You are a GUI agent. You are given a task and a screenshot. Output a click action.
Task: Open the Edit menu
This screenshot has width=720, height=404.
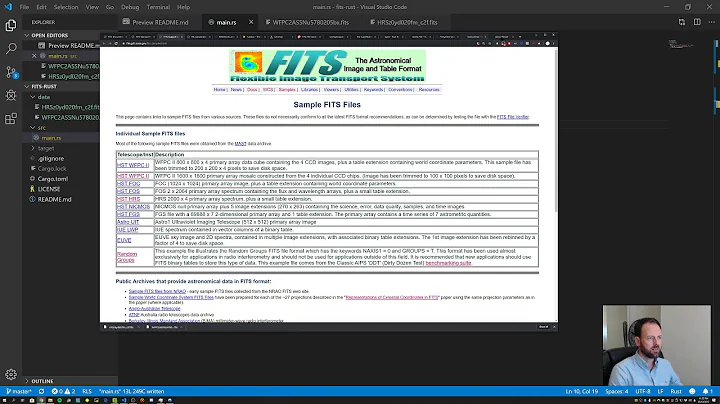click(41, 7)
